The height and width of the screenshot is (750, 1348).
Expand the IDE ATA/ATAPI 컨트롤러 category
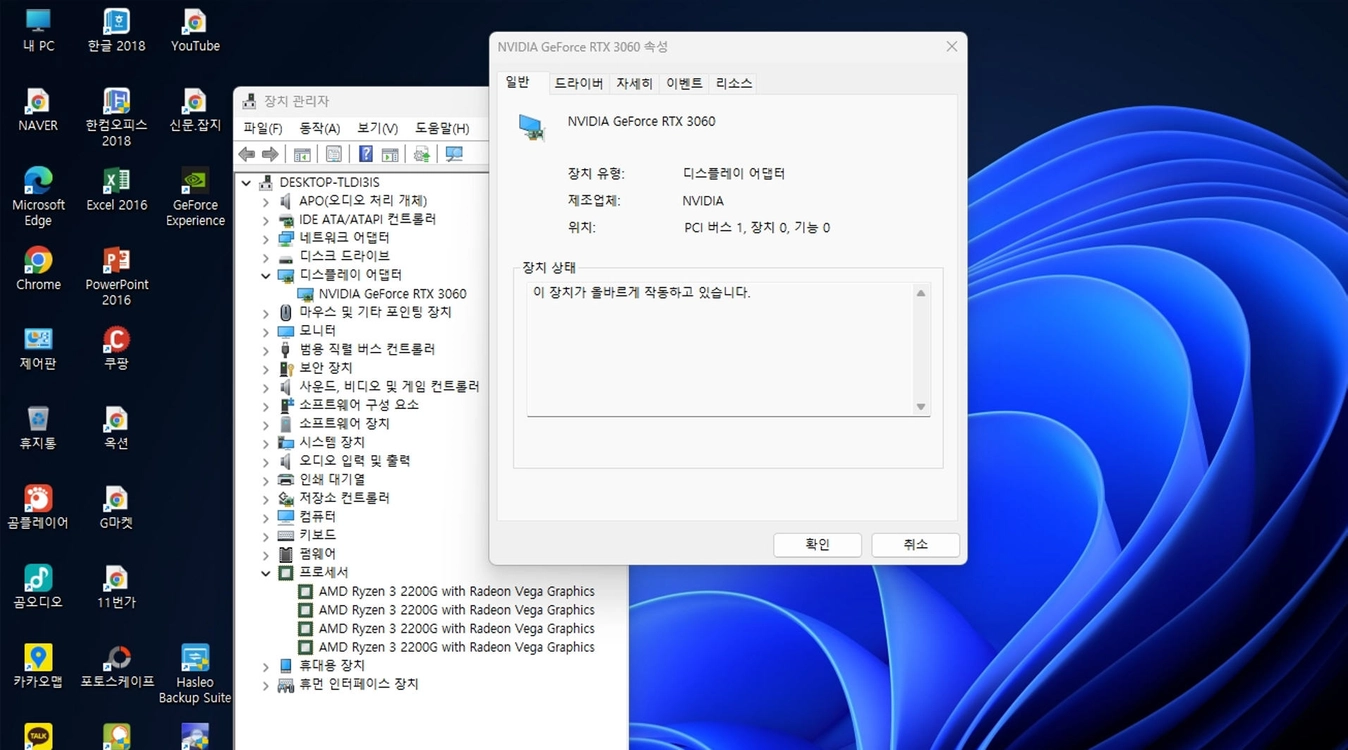pyautogui.click(x=266, y=220)
